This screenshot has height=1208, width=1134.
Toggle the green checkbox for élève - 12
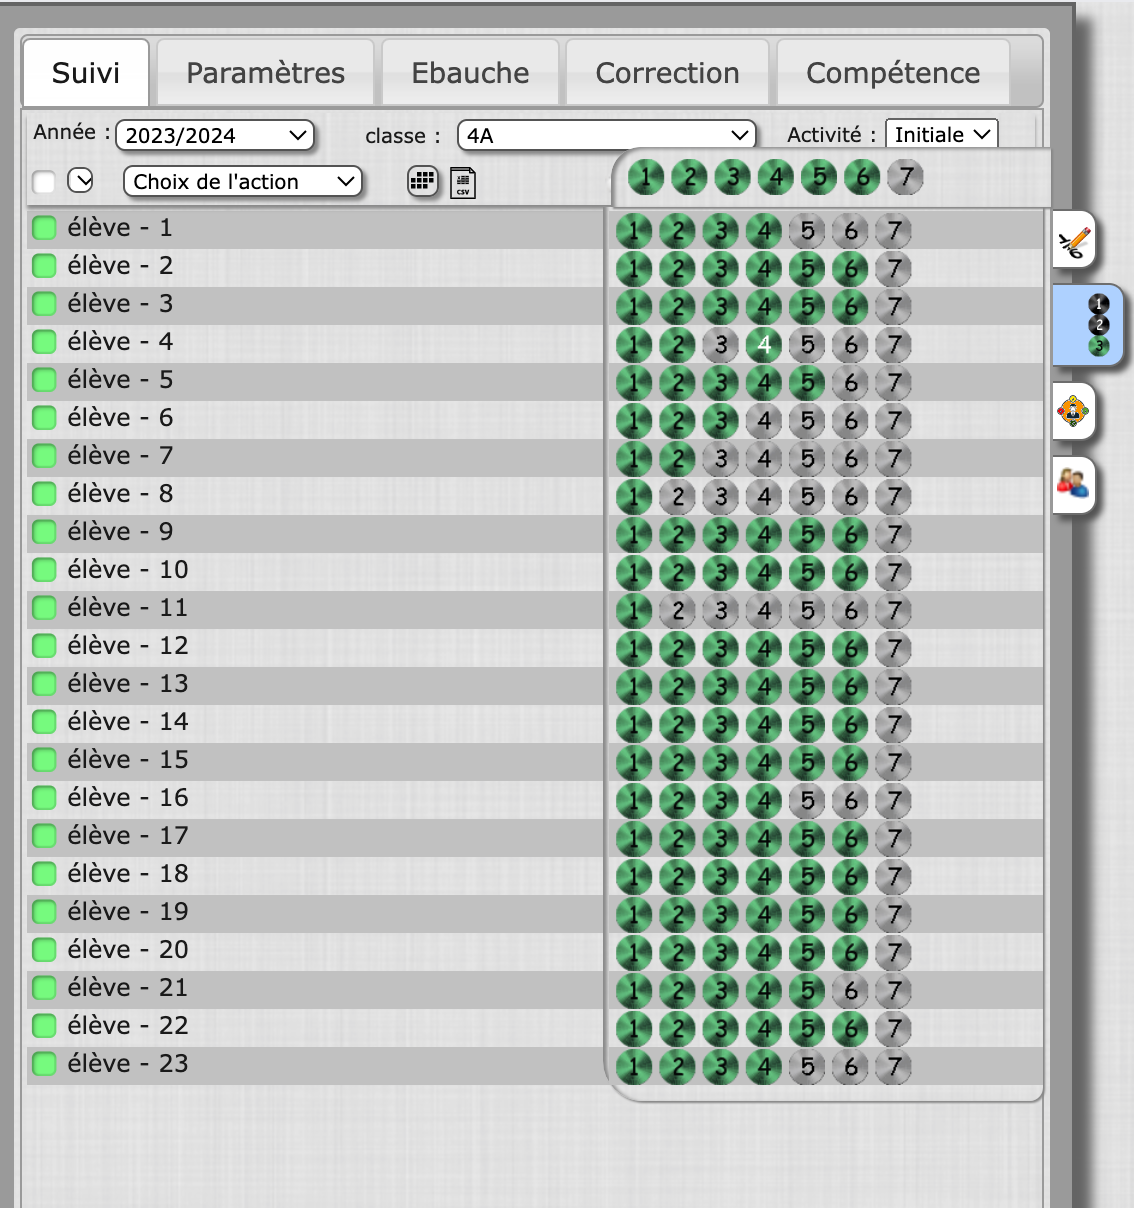pyautogui.click(x=44, y=646)
